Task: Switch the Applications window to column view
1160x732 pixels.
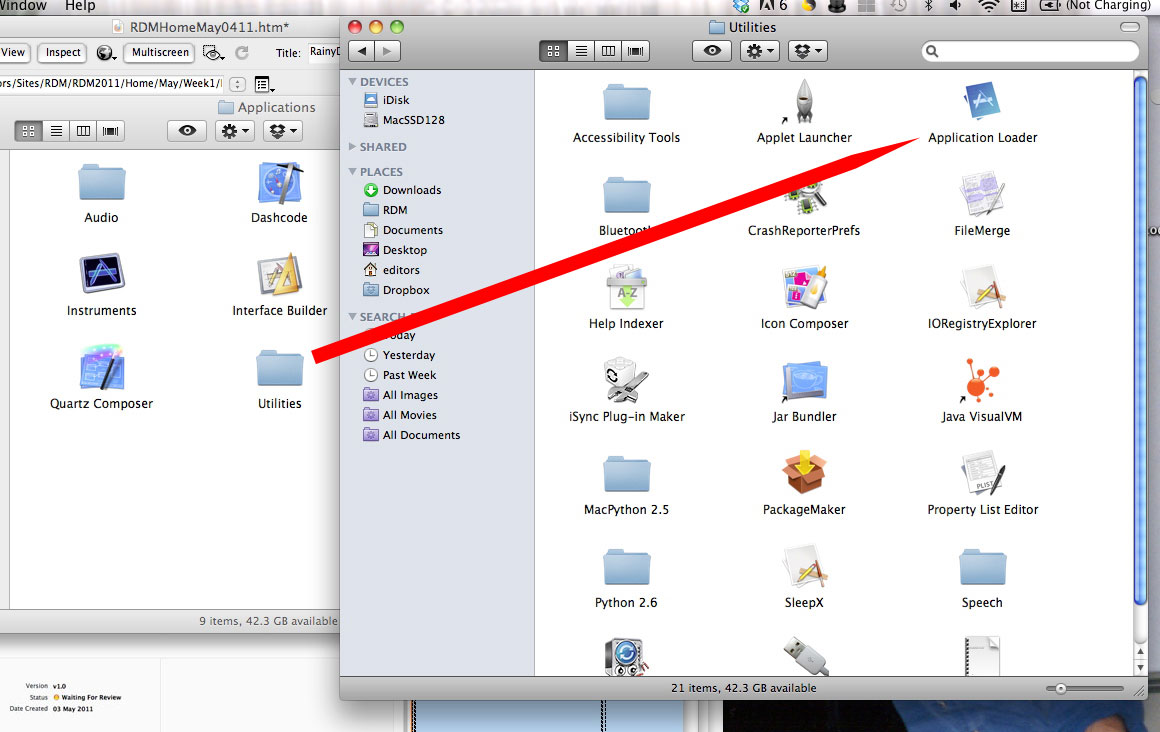Action: click(x=84, y=131)
